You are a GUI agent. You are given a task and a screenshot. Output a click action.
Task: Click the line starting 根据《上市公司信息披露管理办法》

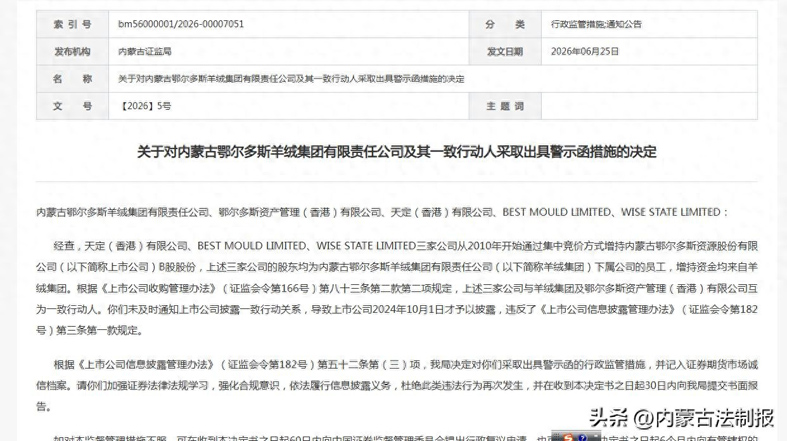(406, 365)
